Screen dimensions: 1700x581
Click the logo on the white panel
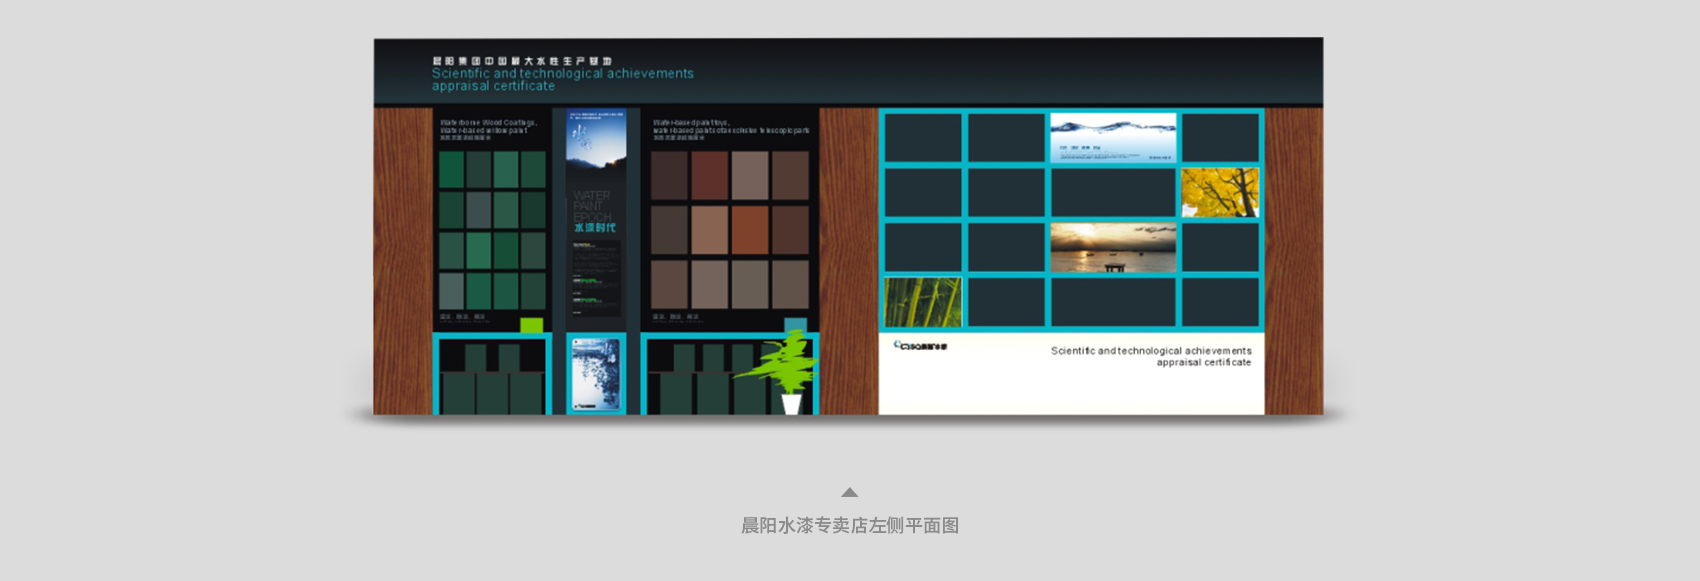point(920,346)
